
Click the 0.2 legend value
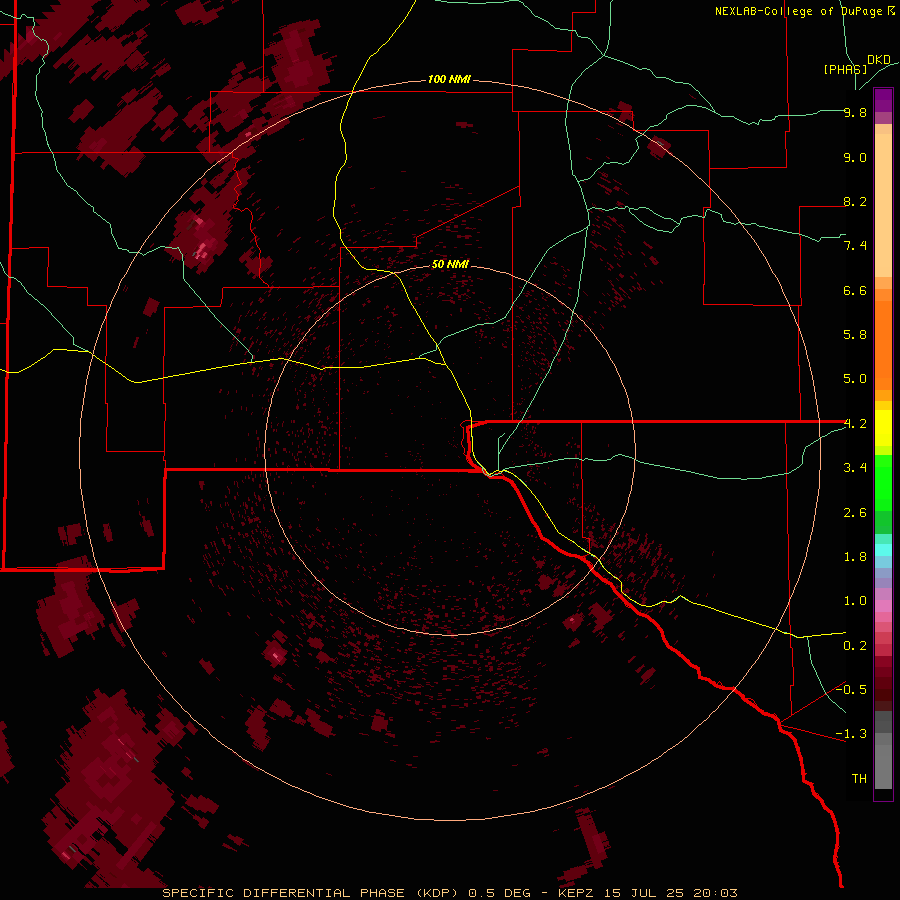point(855,645)
